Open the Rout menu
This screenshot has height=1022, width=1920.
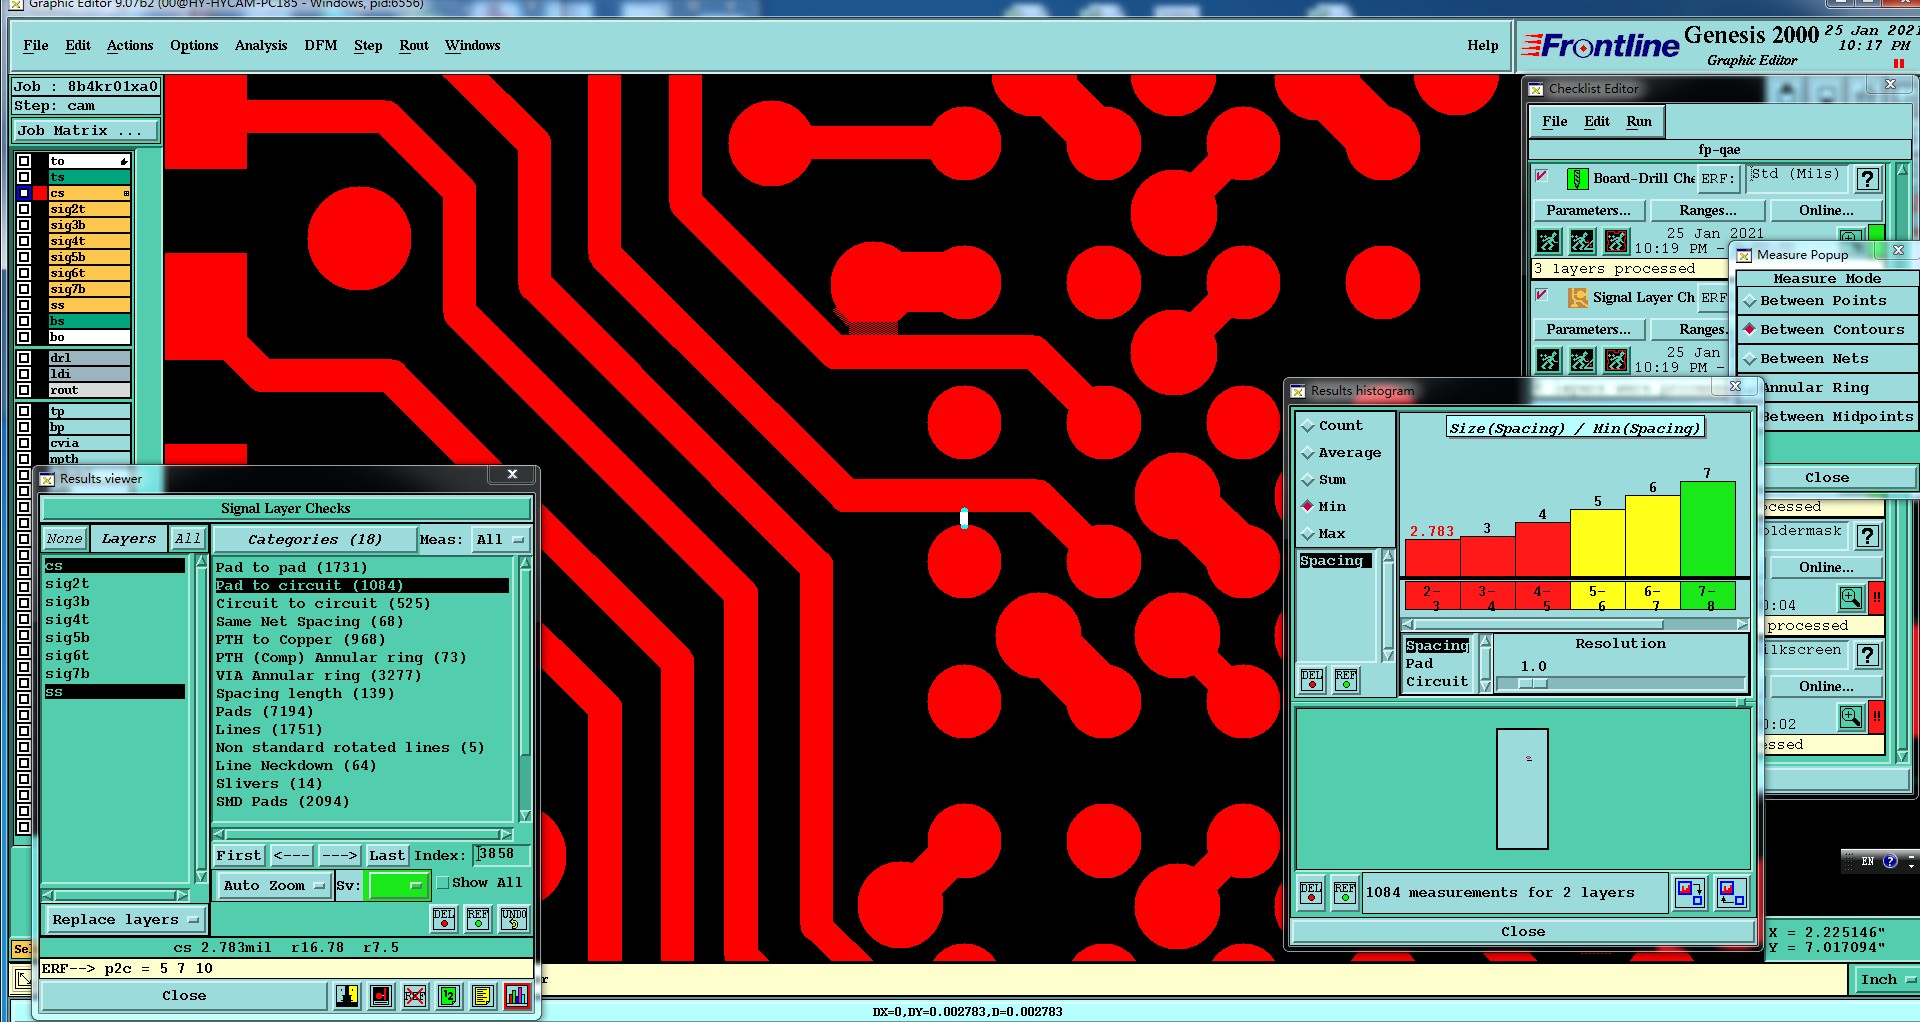414,46
